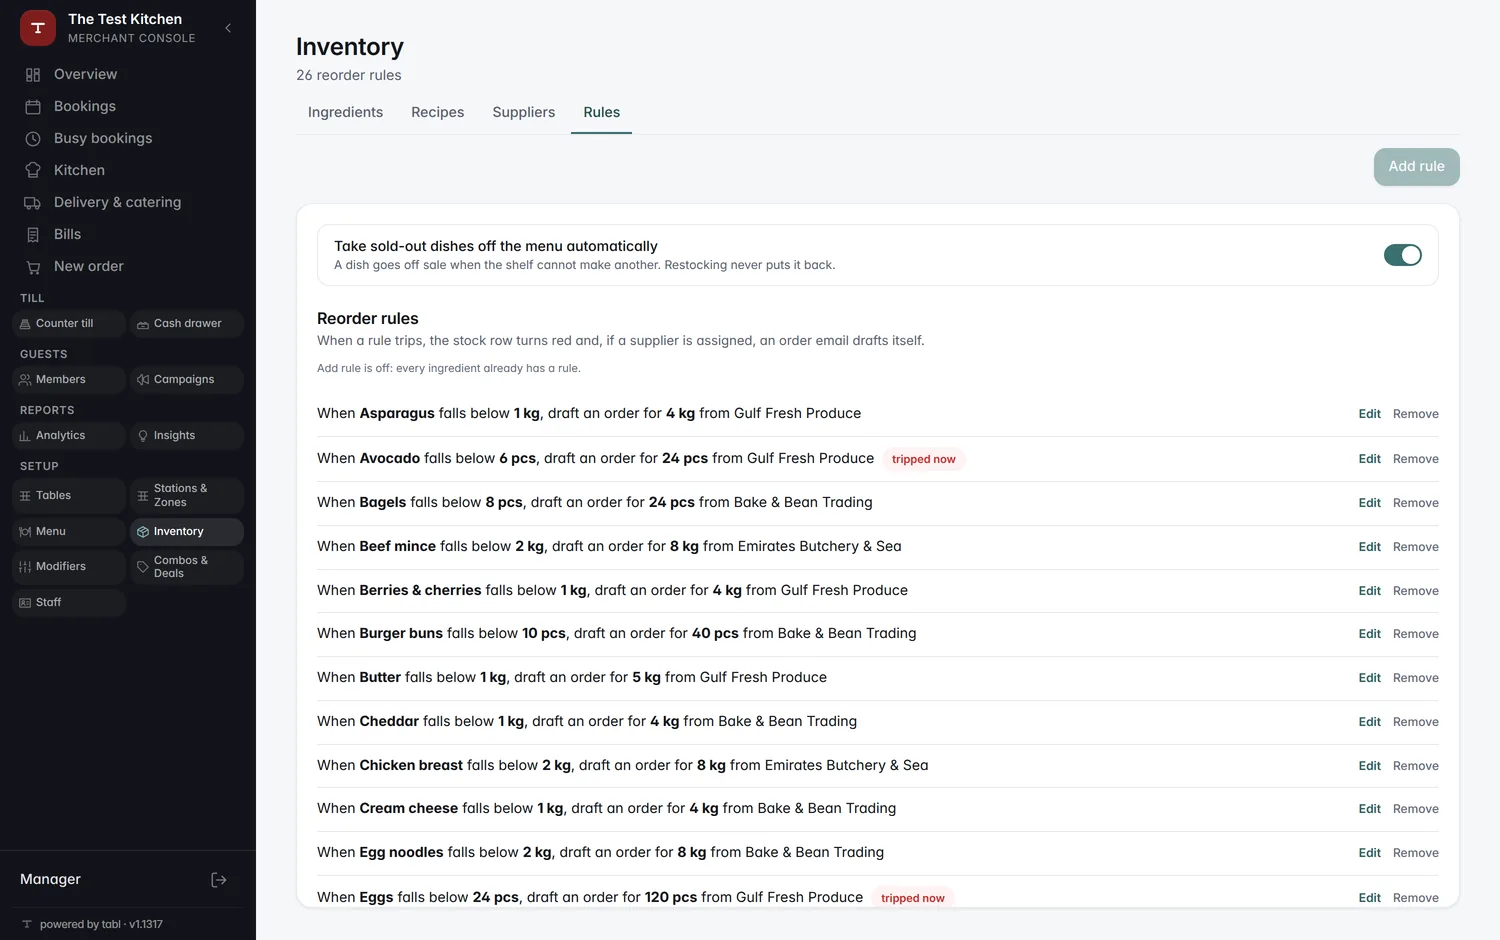1500x940 pixels.
Task: Click the Stations & Zones icon
Action: tap(143, 496)
